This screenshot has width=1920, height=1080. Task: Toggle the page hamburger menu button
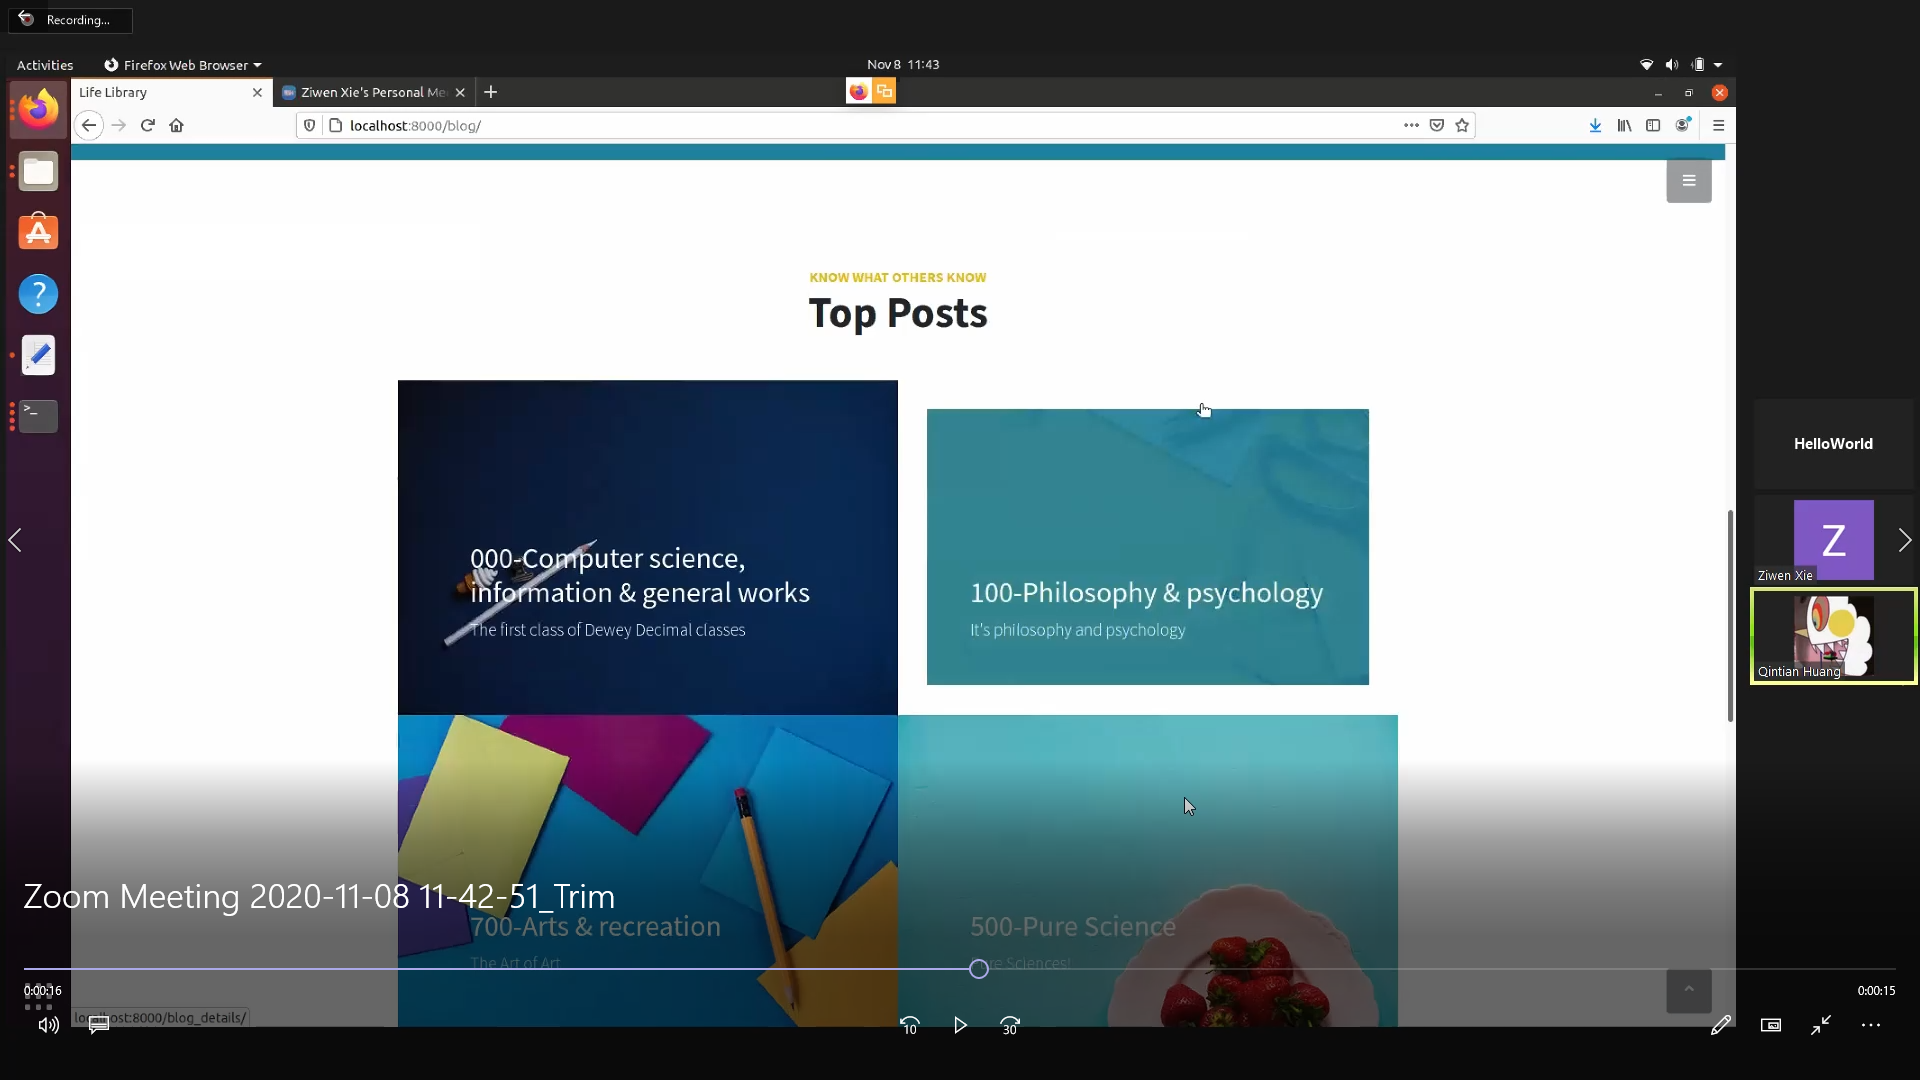[x=1688, y=181]
